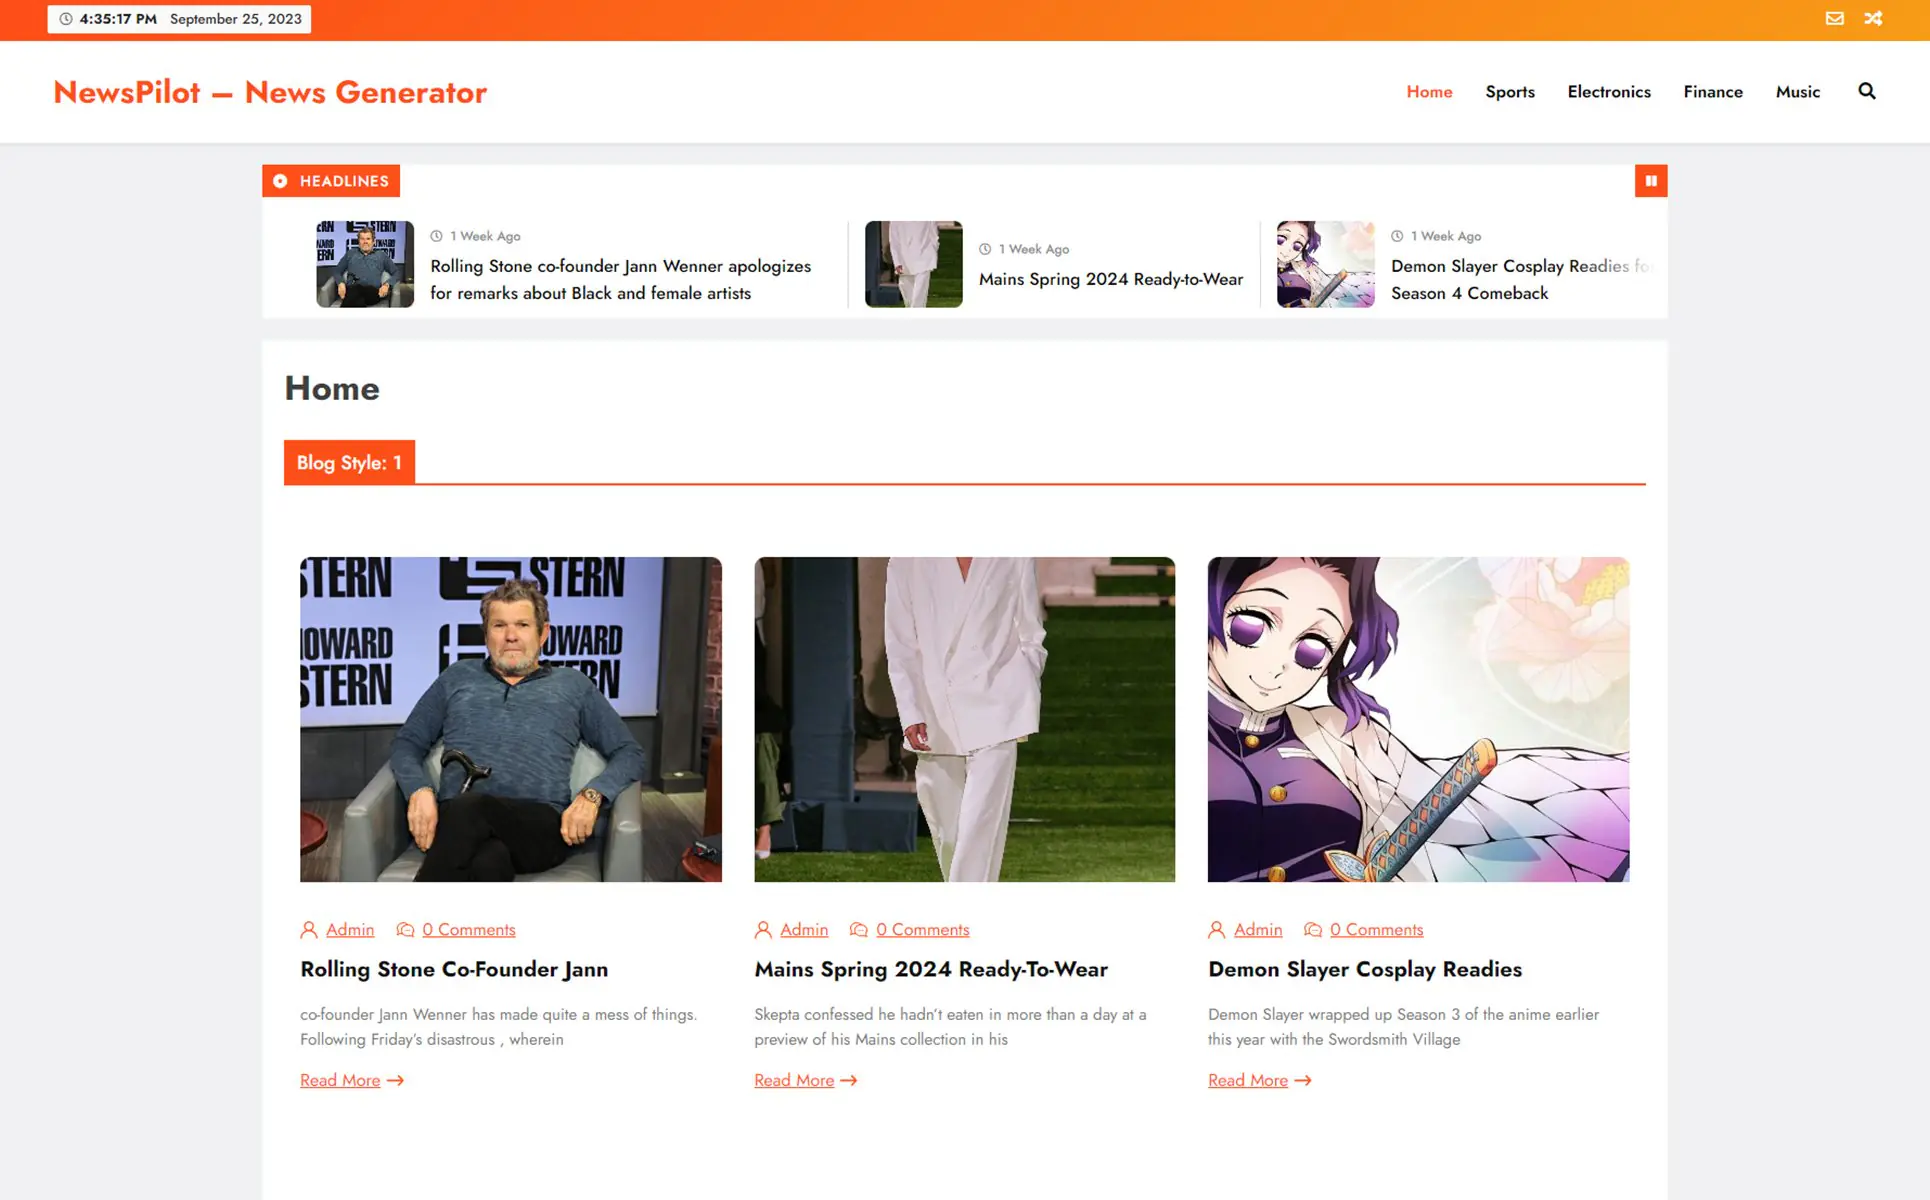Screen dimensions: 1930x1200
Task: Click the HEADLINES label
Action: click(x=344, y=181)
